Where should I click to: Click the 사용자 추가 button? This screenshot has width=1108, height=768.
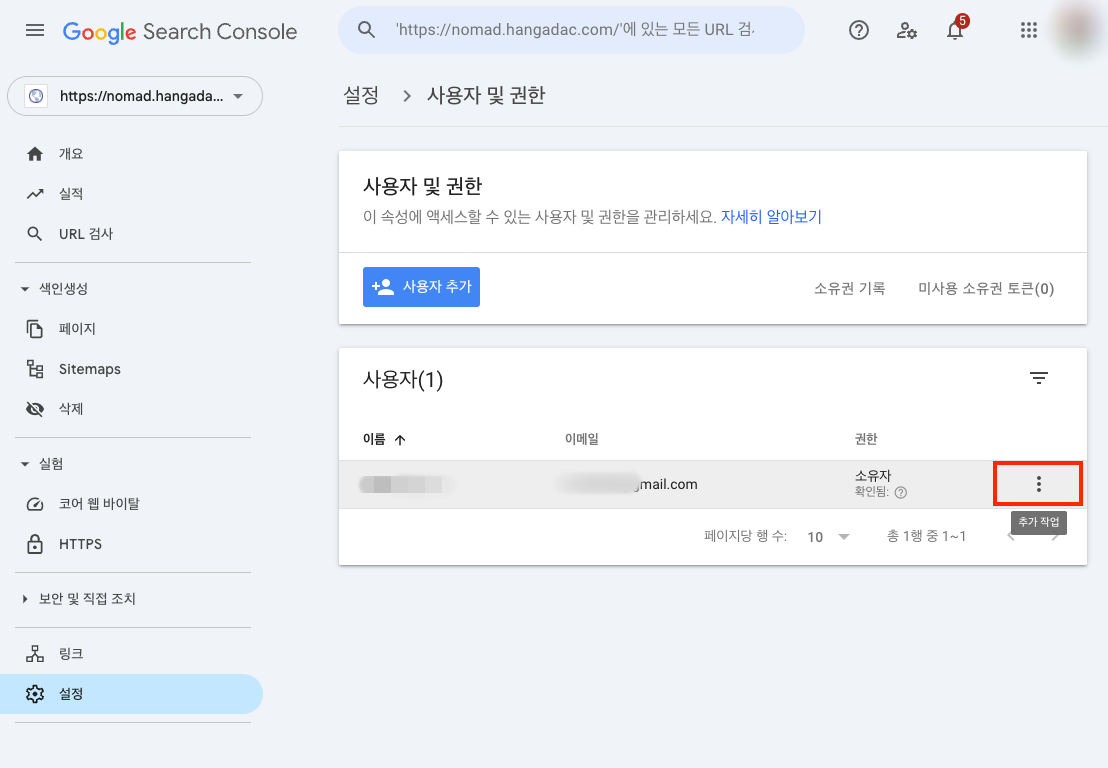(421, 286)
